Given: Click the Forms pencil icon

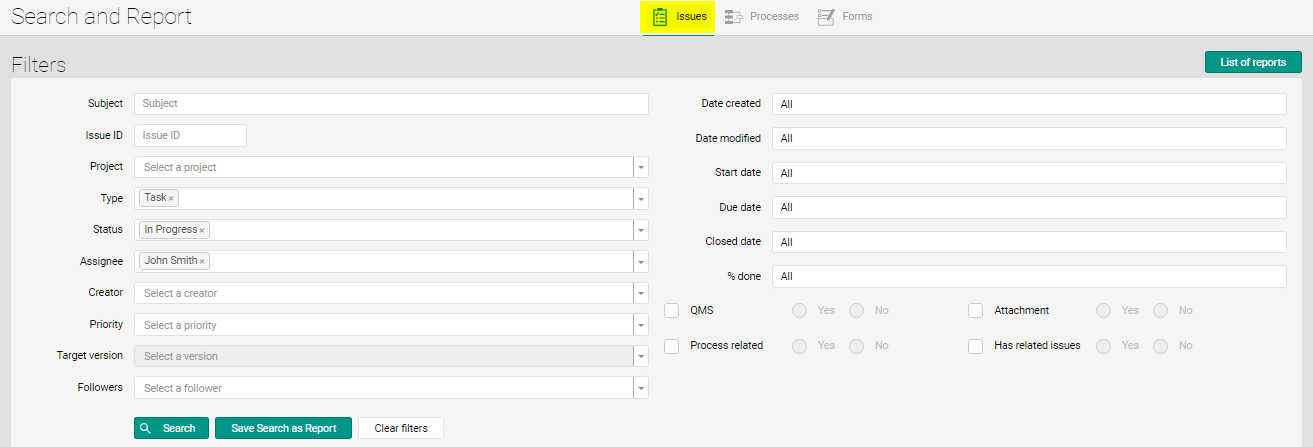Looking at the screenshot, I should 826,17.
